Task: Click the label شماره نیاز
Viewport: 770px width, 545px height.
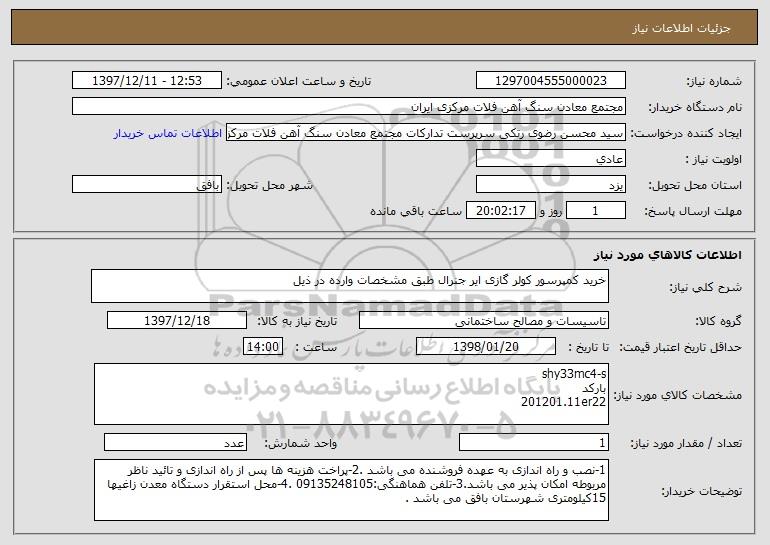Action: tap(714, 82)
